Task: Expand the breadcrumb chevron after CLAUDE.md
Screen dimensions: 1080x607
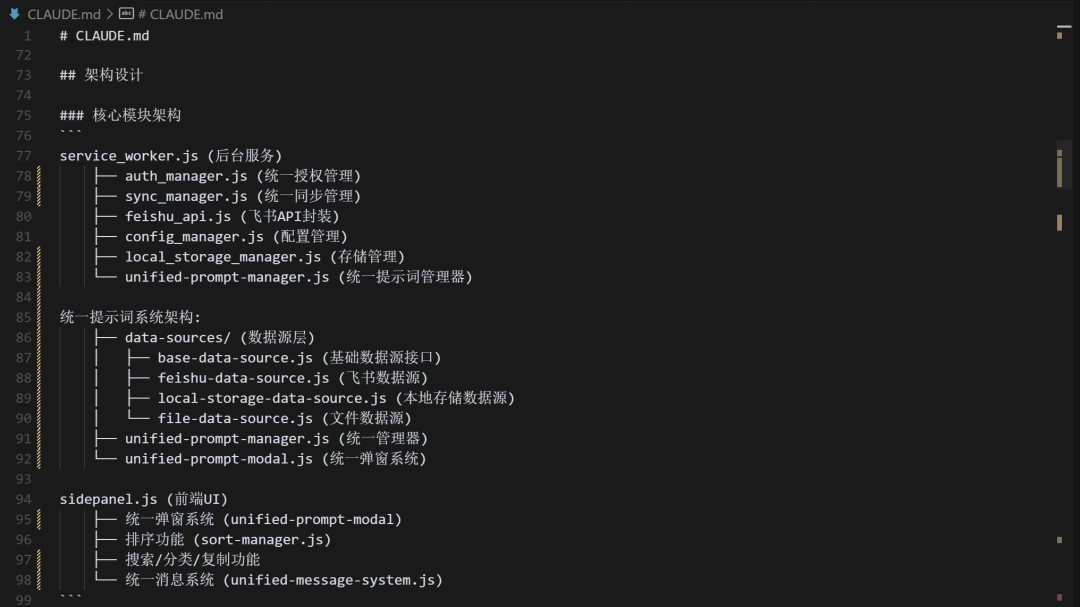Action: pos(110,14)
